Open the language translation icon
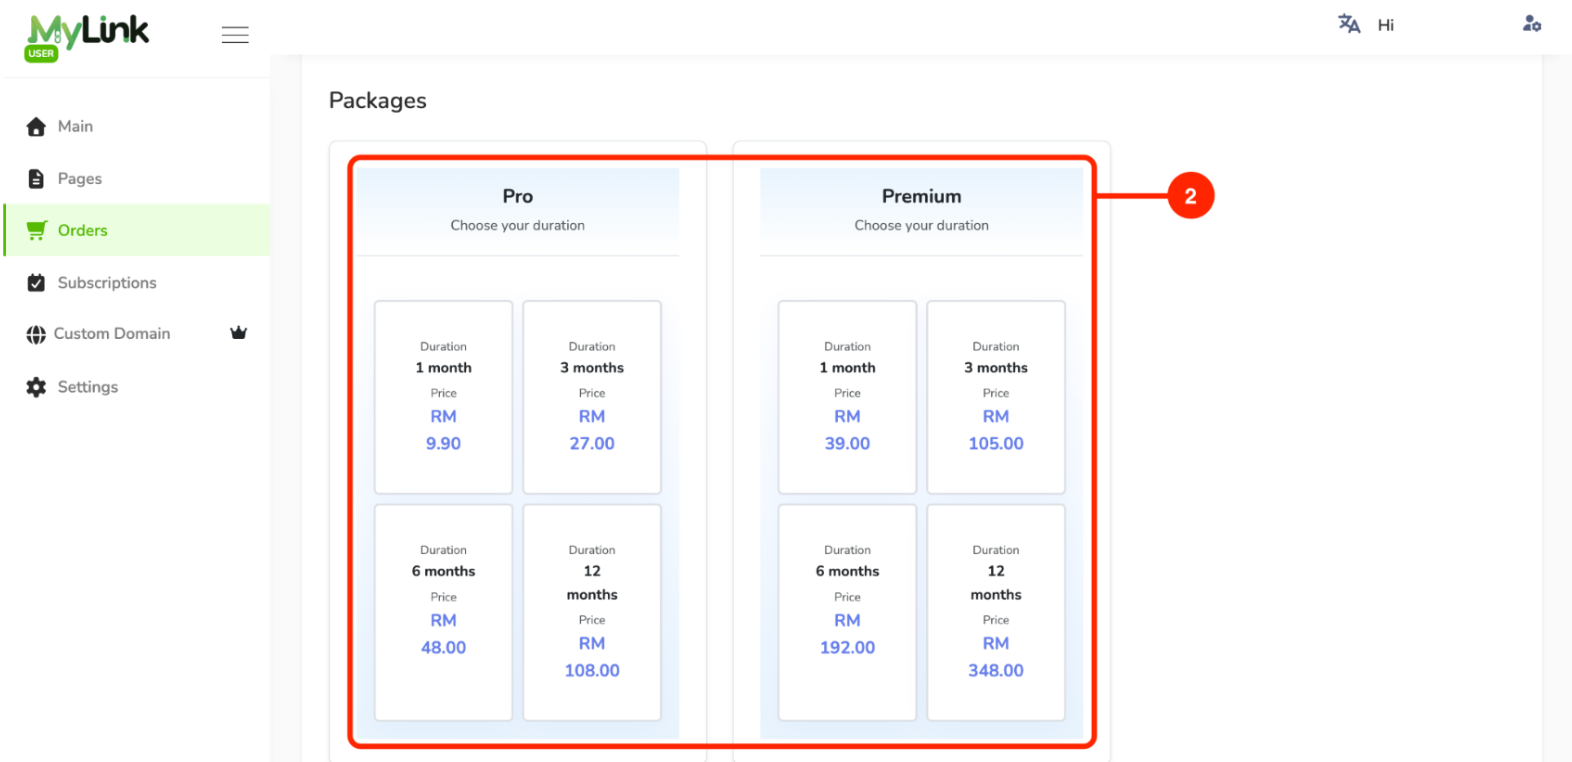 1349,24
